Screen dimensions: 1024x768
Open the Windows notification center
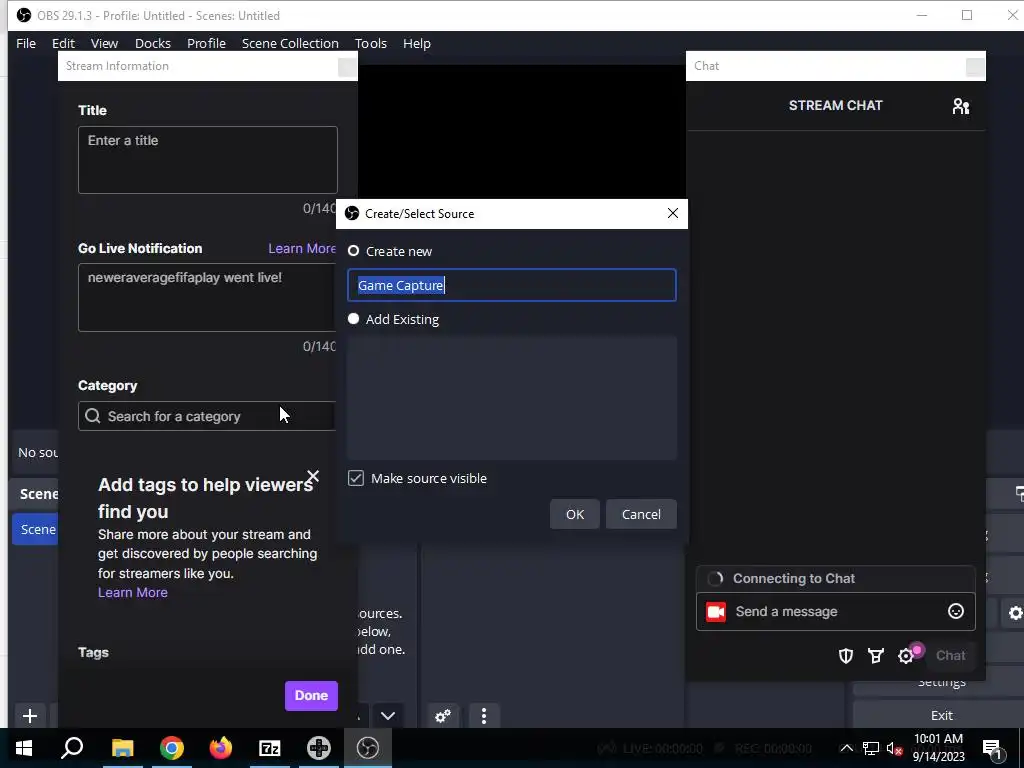click(992, 748)
